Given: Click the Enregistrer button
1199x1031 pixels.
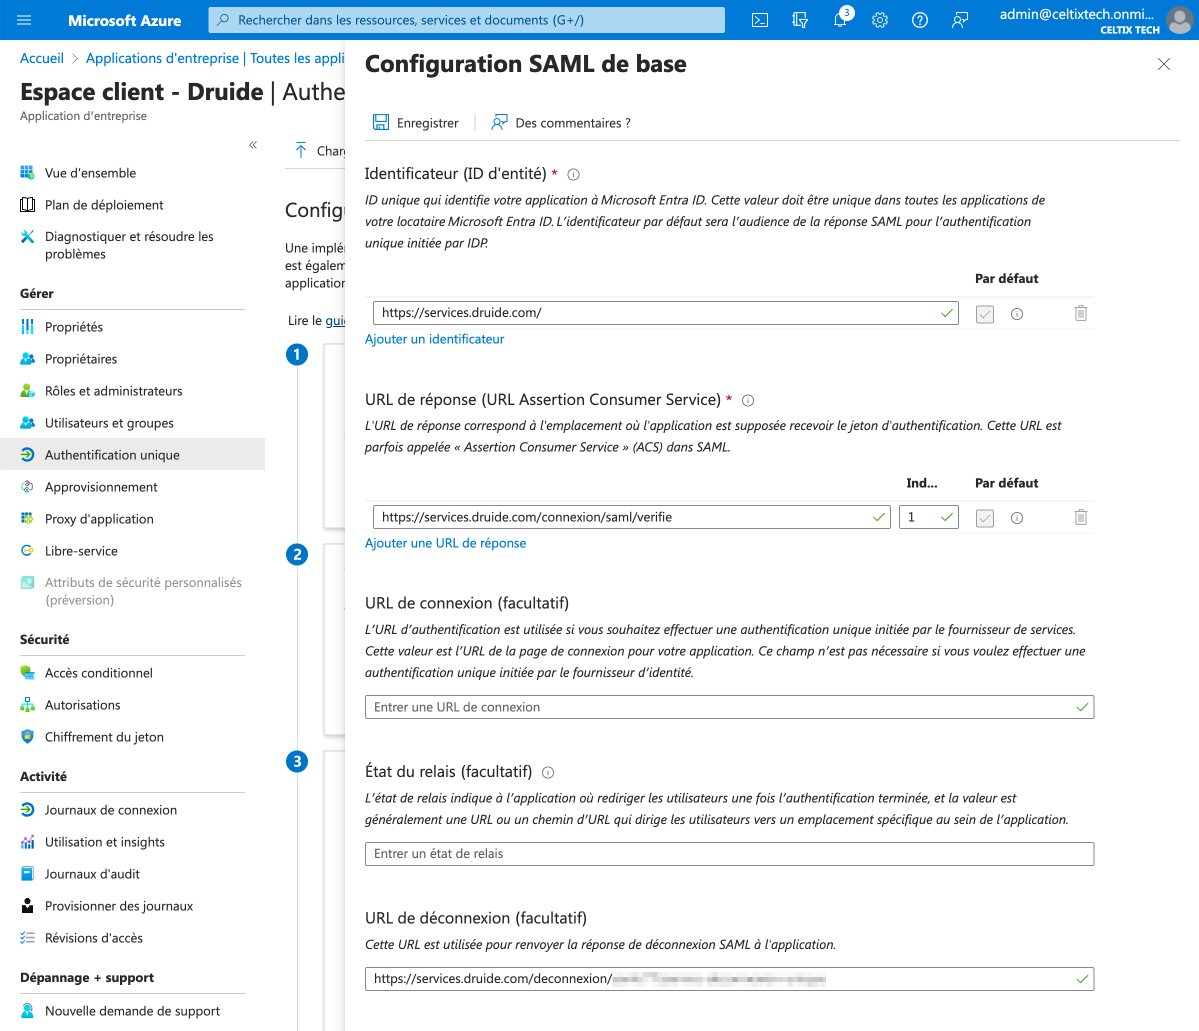Looking at the screenshot, I should tap(416, 123).
